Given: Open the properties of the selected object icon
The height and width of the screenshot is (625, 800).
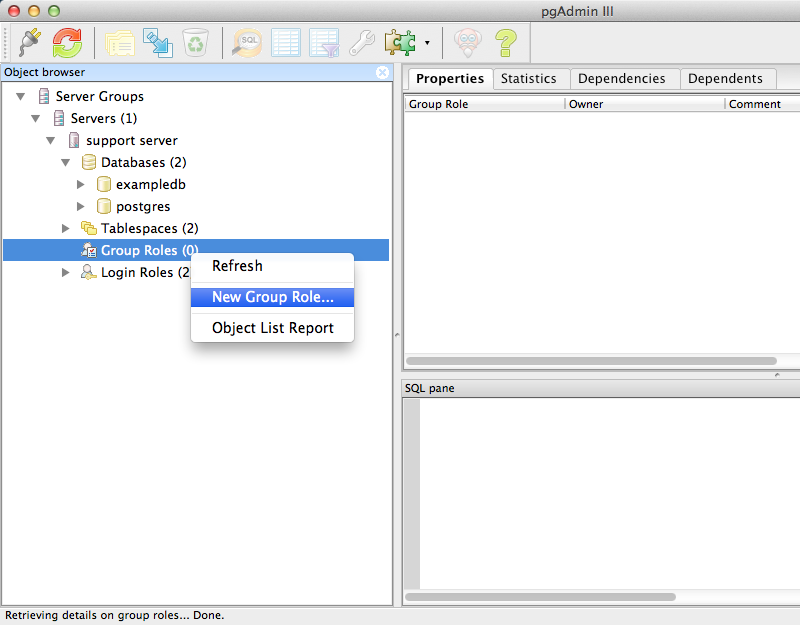Looking at the screenshot, I should click(119, 43).
